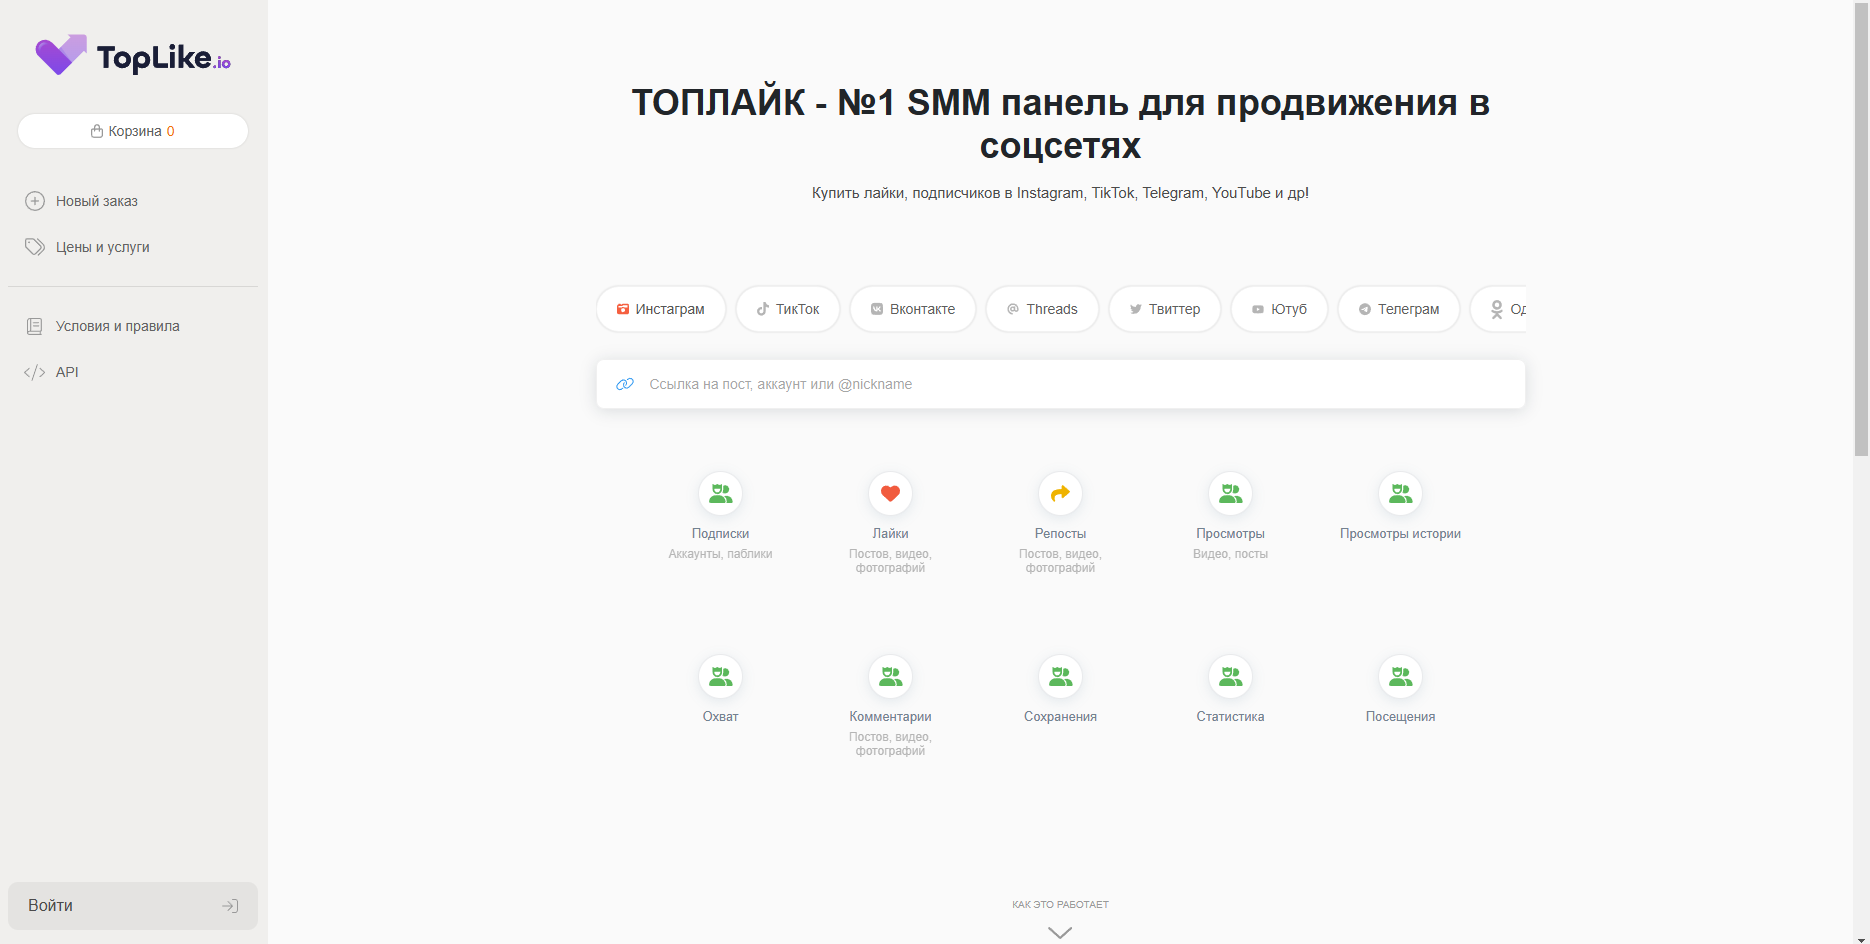Select the Инстаграм network tab
This screenshot has width=1870, height=944.
661,309
